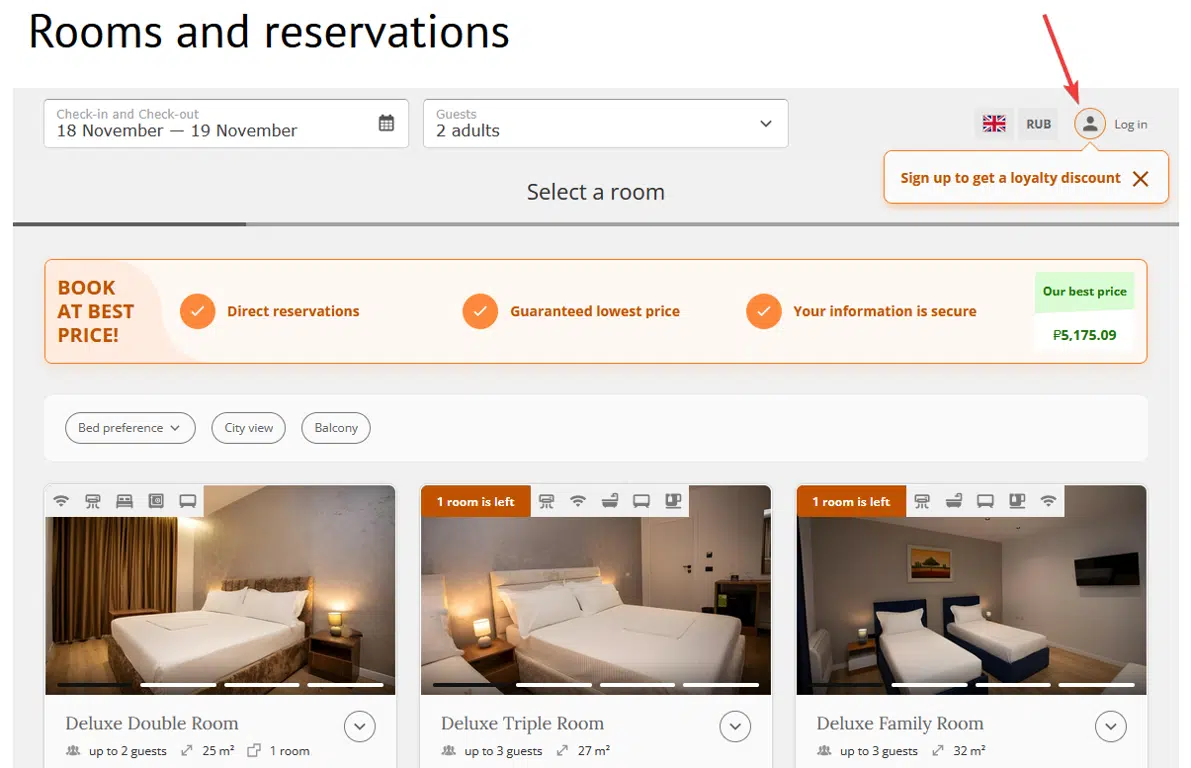The height and width of the screenshot is (768, 1191).
Task: Click safe icon on Deluxe Double Room
Action: [155, 501]
